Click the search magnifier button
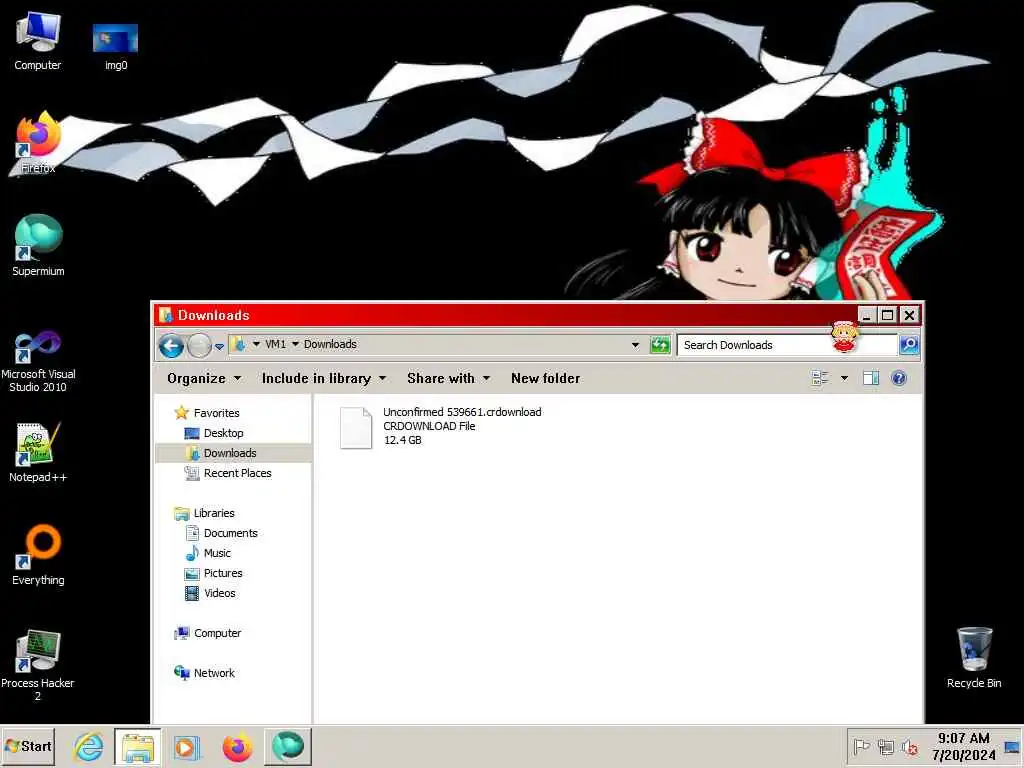This screenshot has width=1024, height=768. point(909,345)
